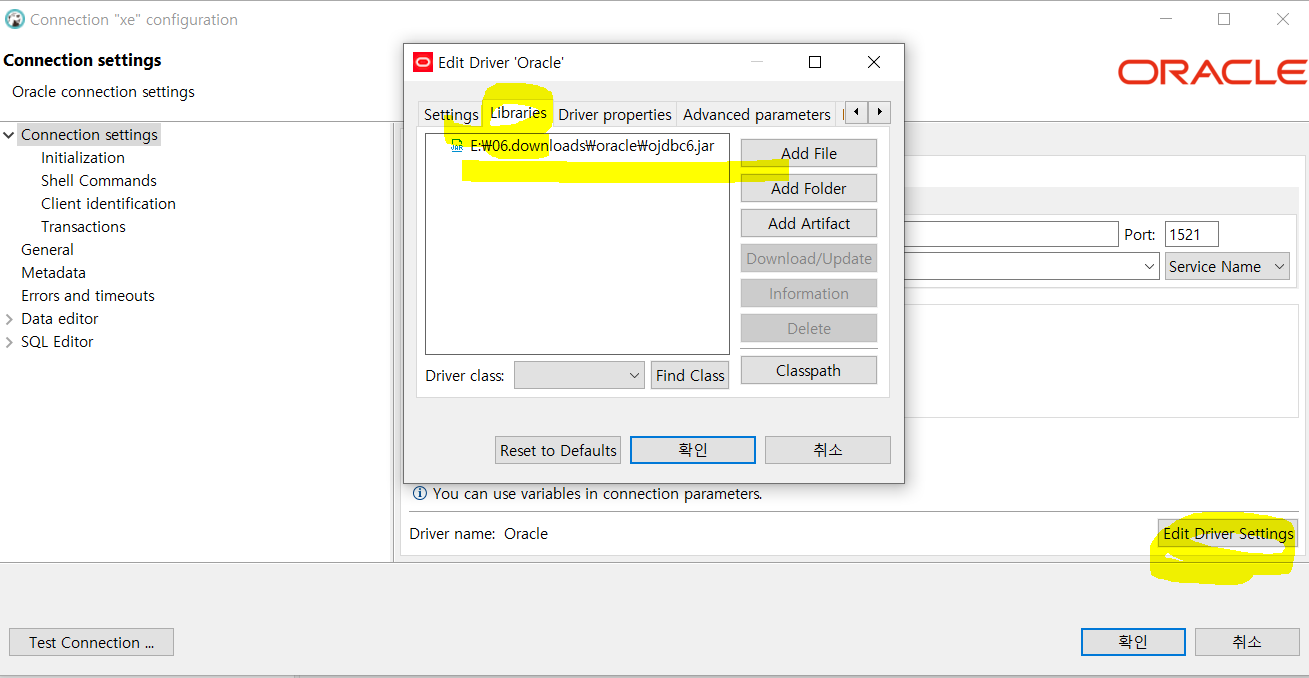Click the Test Connection button
1309x678 pixels.
[91, 642]
